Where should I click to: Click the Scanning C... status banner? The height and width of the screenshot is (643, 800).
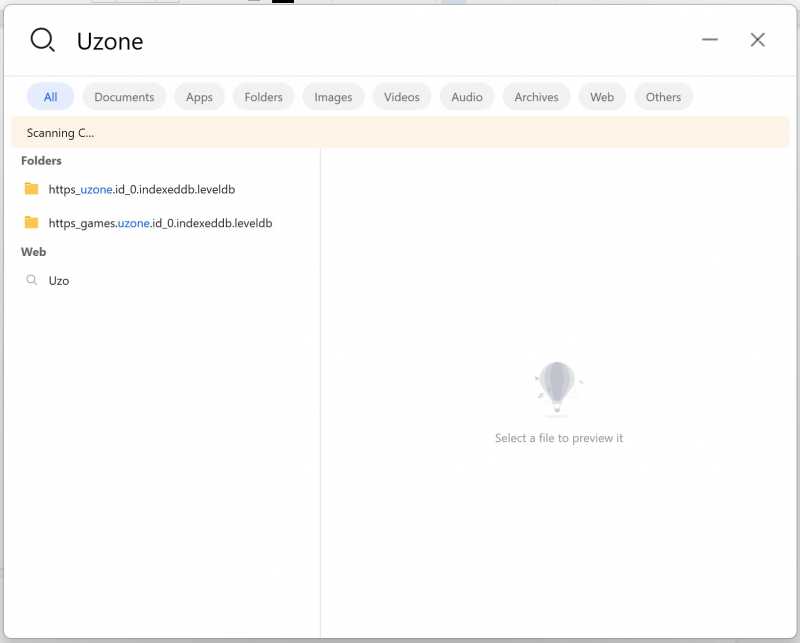[x=400, y=133]
